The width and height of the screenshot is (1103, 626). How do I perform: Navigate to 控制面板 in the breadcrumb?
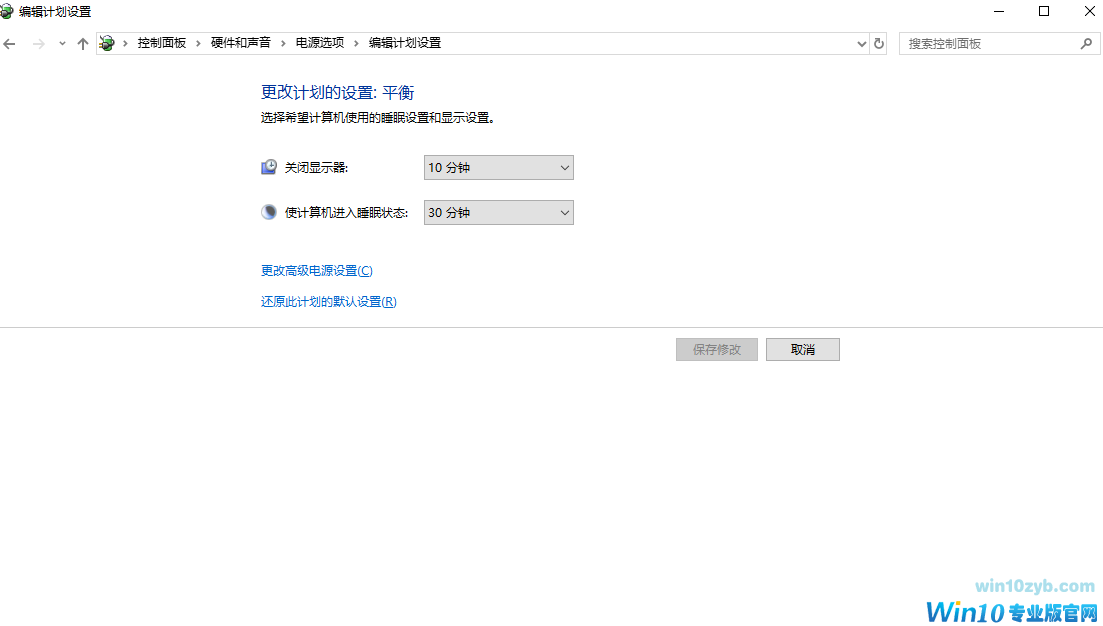tap(162, 43)
